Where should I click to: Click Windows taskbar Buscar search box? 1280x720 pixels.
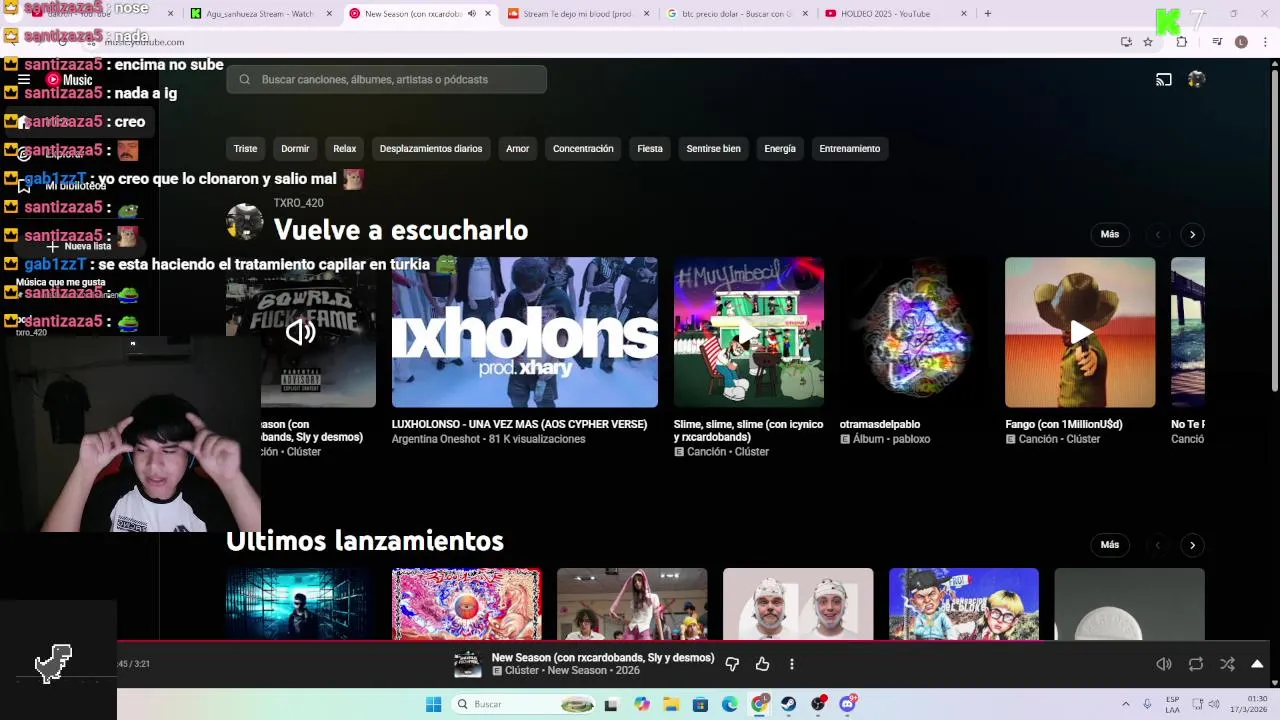coord(523,704)
